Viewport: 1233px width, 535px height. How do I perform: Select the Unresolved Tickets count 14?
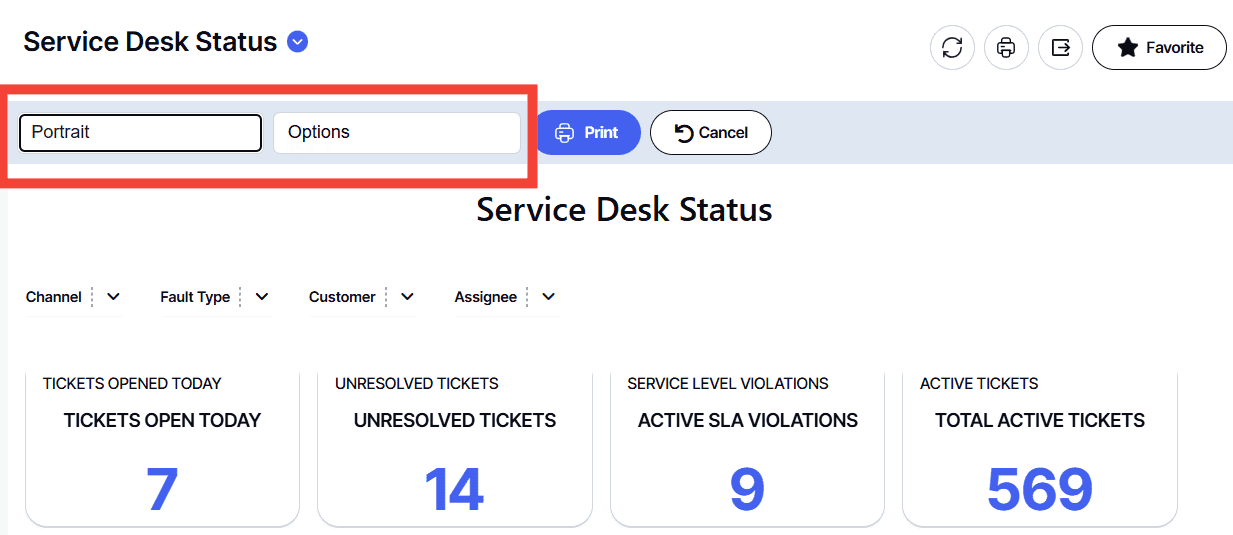click(x=455, y=489)
